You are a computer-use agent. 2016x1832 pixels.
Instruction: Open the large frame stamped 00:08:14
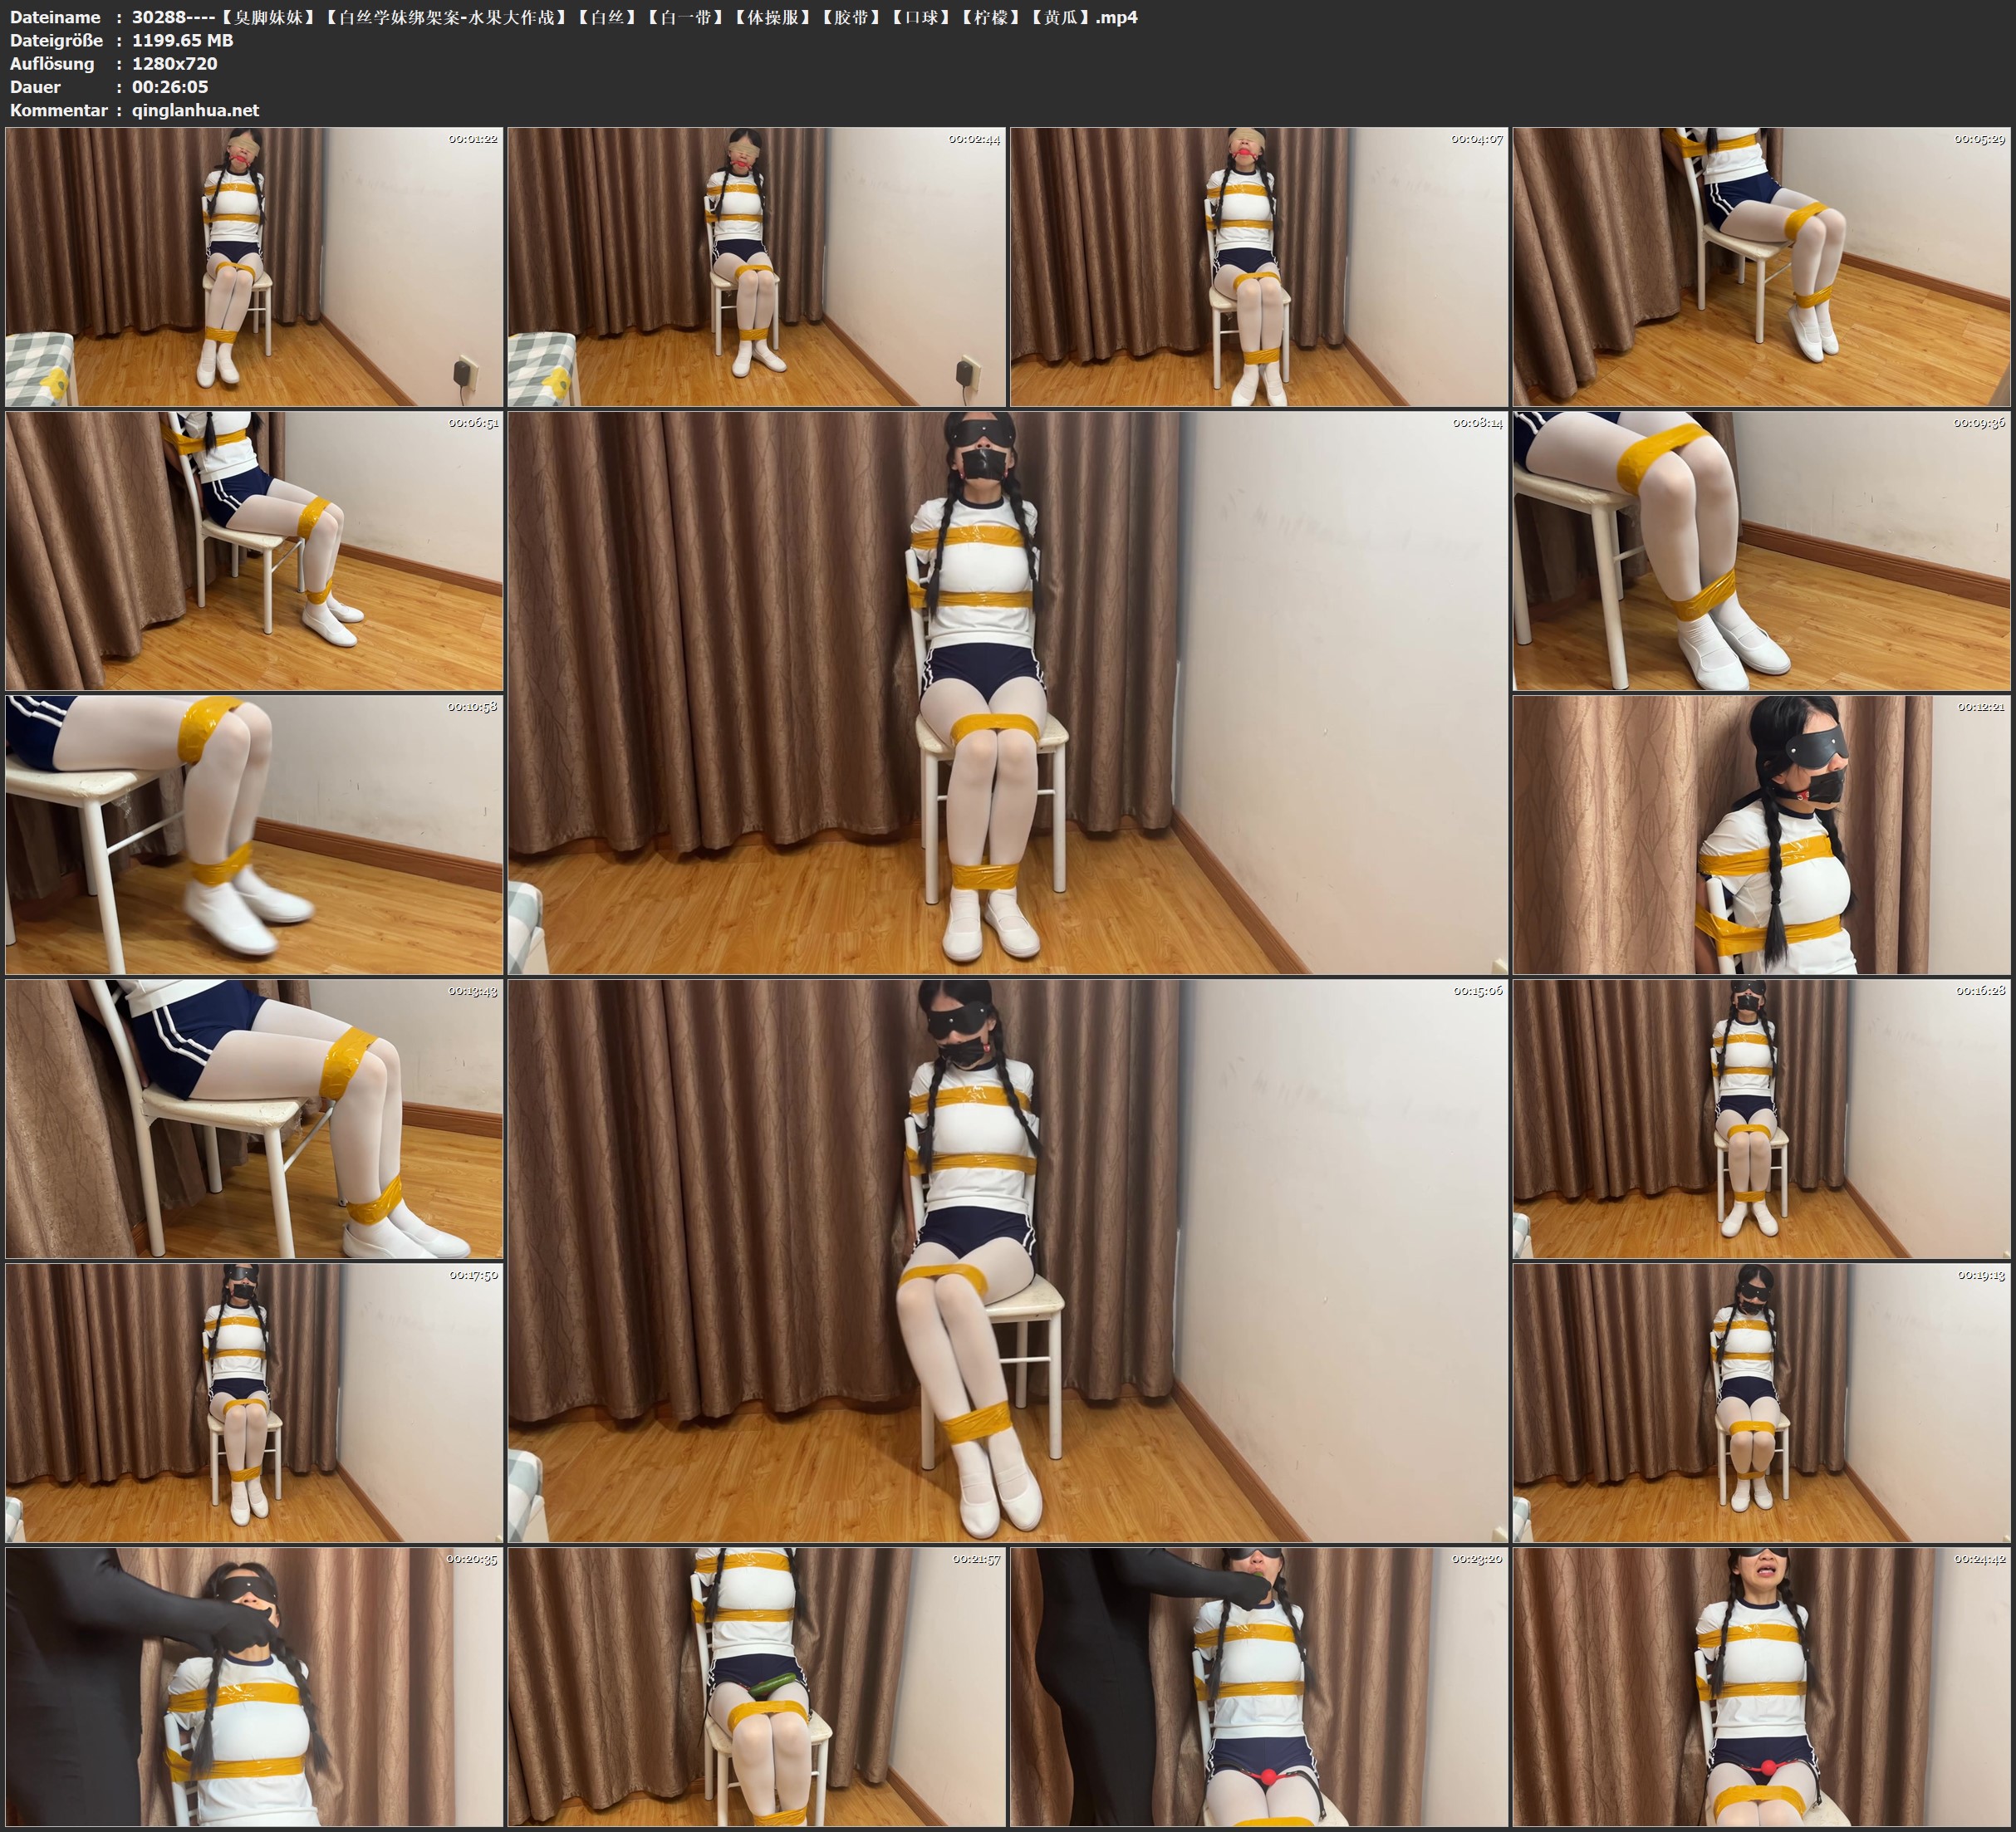point(1007,692)
